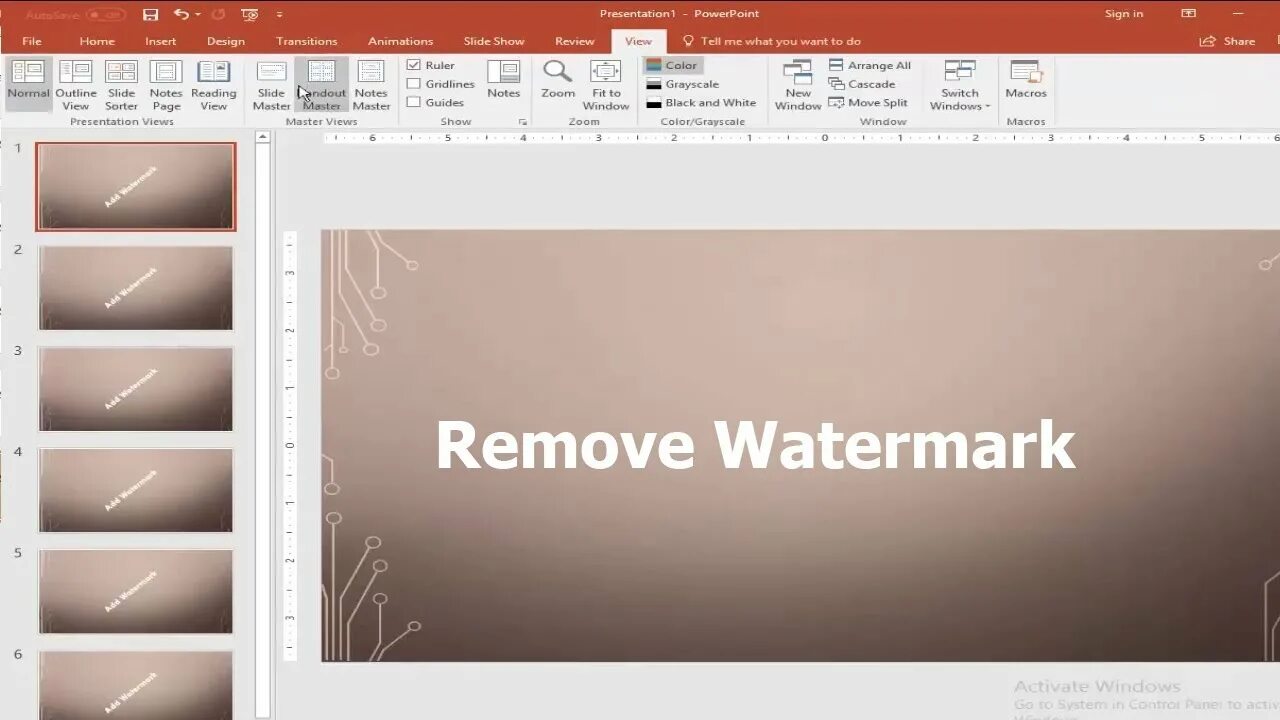Click the Remove Watermark title text
This screenshot has height=720, width=1280.
click(x=755, y=446)
